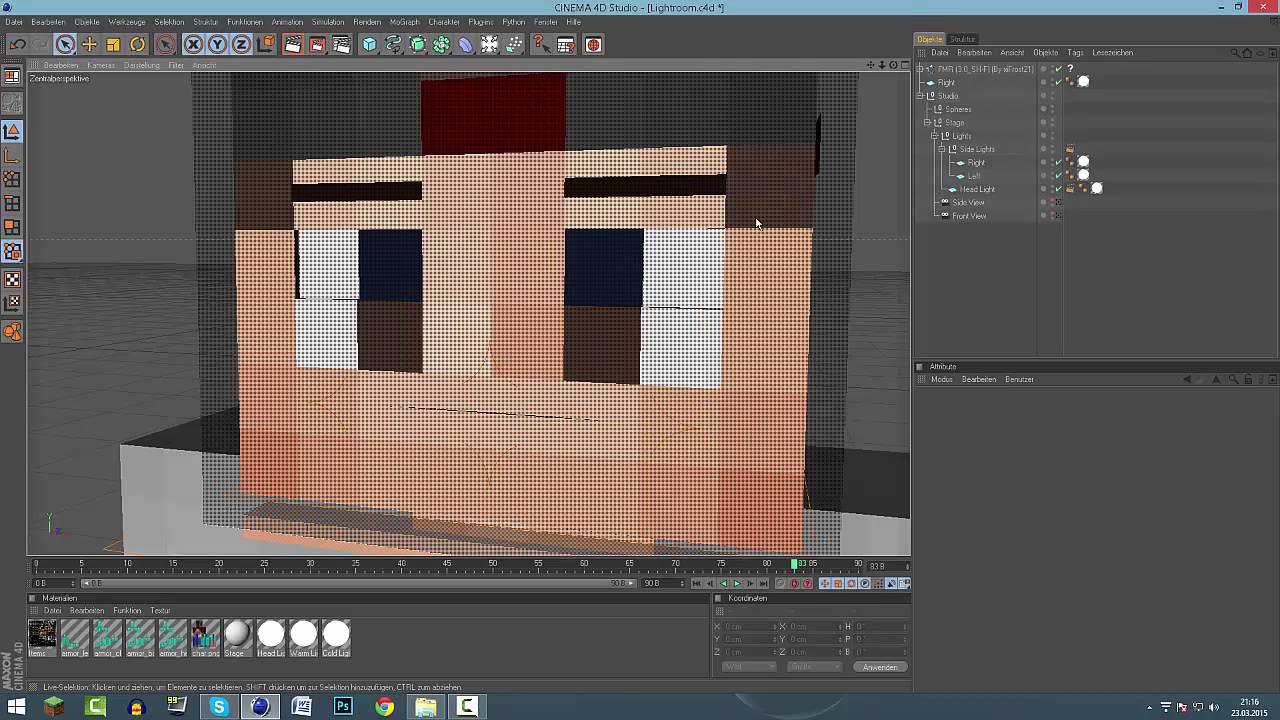Image resolution: width=1280 pixels, height=720 pixels.
Task: Open Google Chrome from the taskbar
Action: (x=384, y=707)
